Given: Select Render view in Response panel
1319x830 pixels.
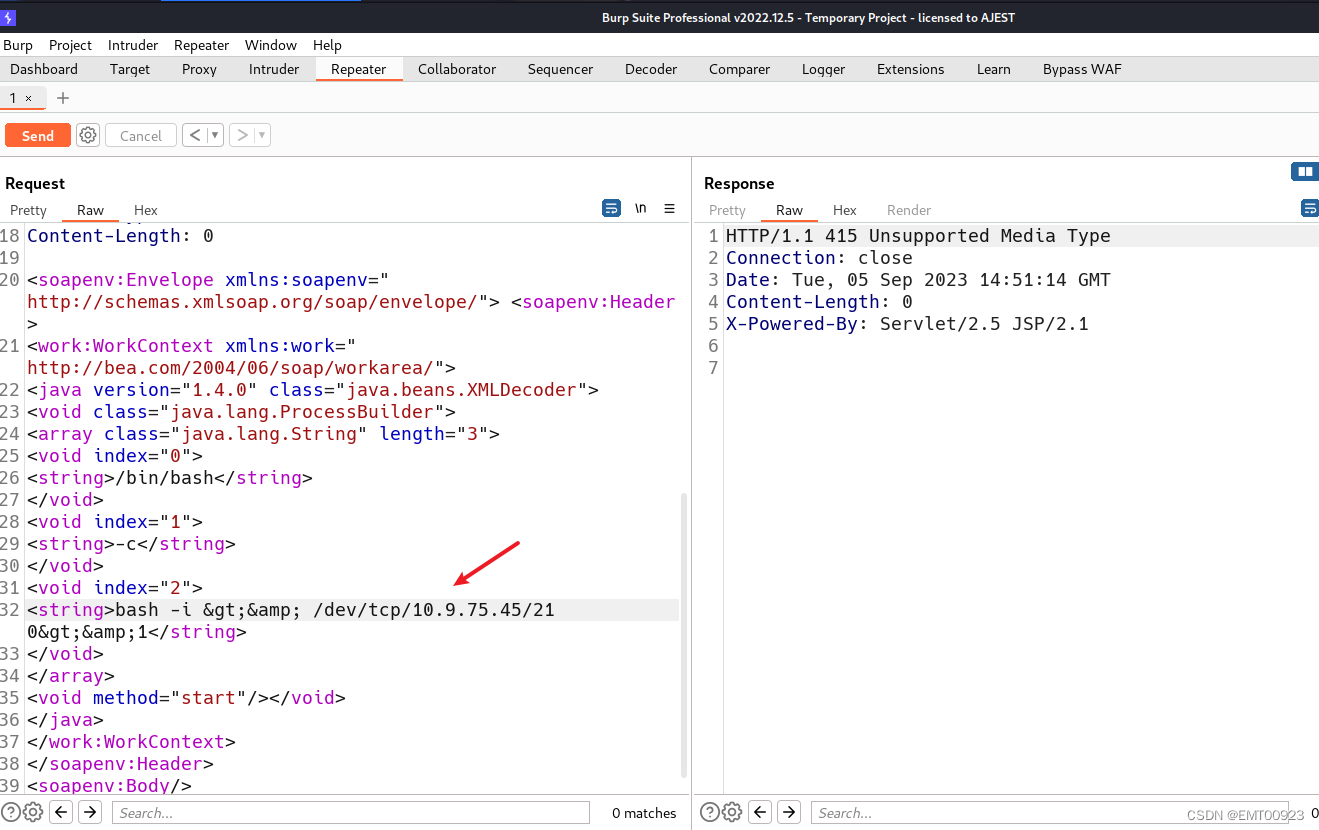Looking at the screenshot, I should pos(909,210).
